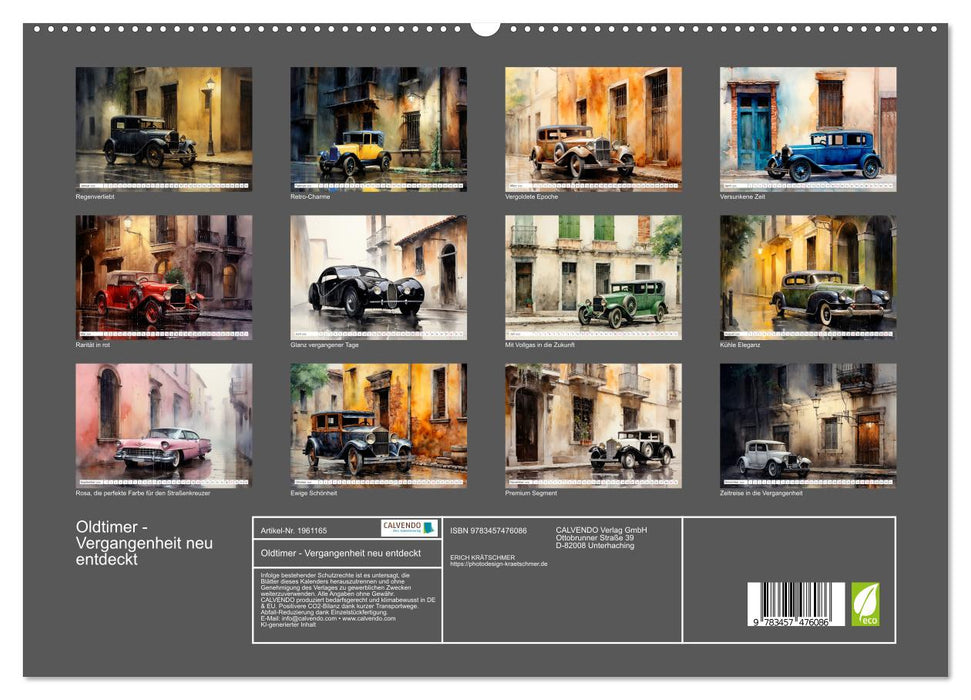Click the www.calvendo.com website link

[x=368, y=619]
